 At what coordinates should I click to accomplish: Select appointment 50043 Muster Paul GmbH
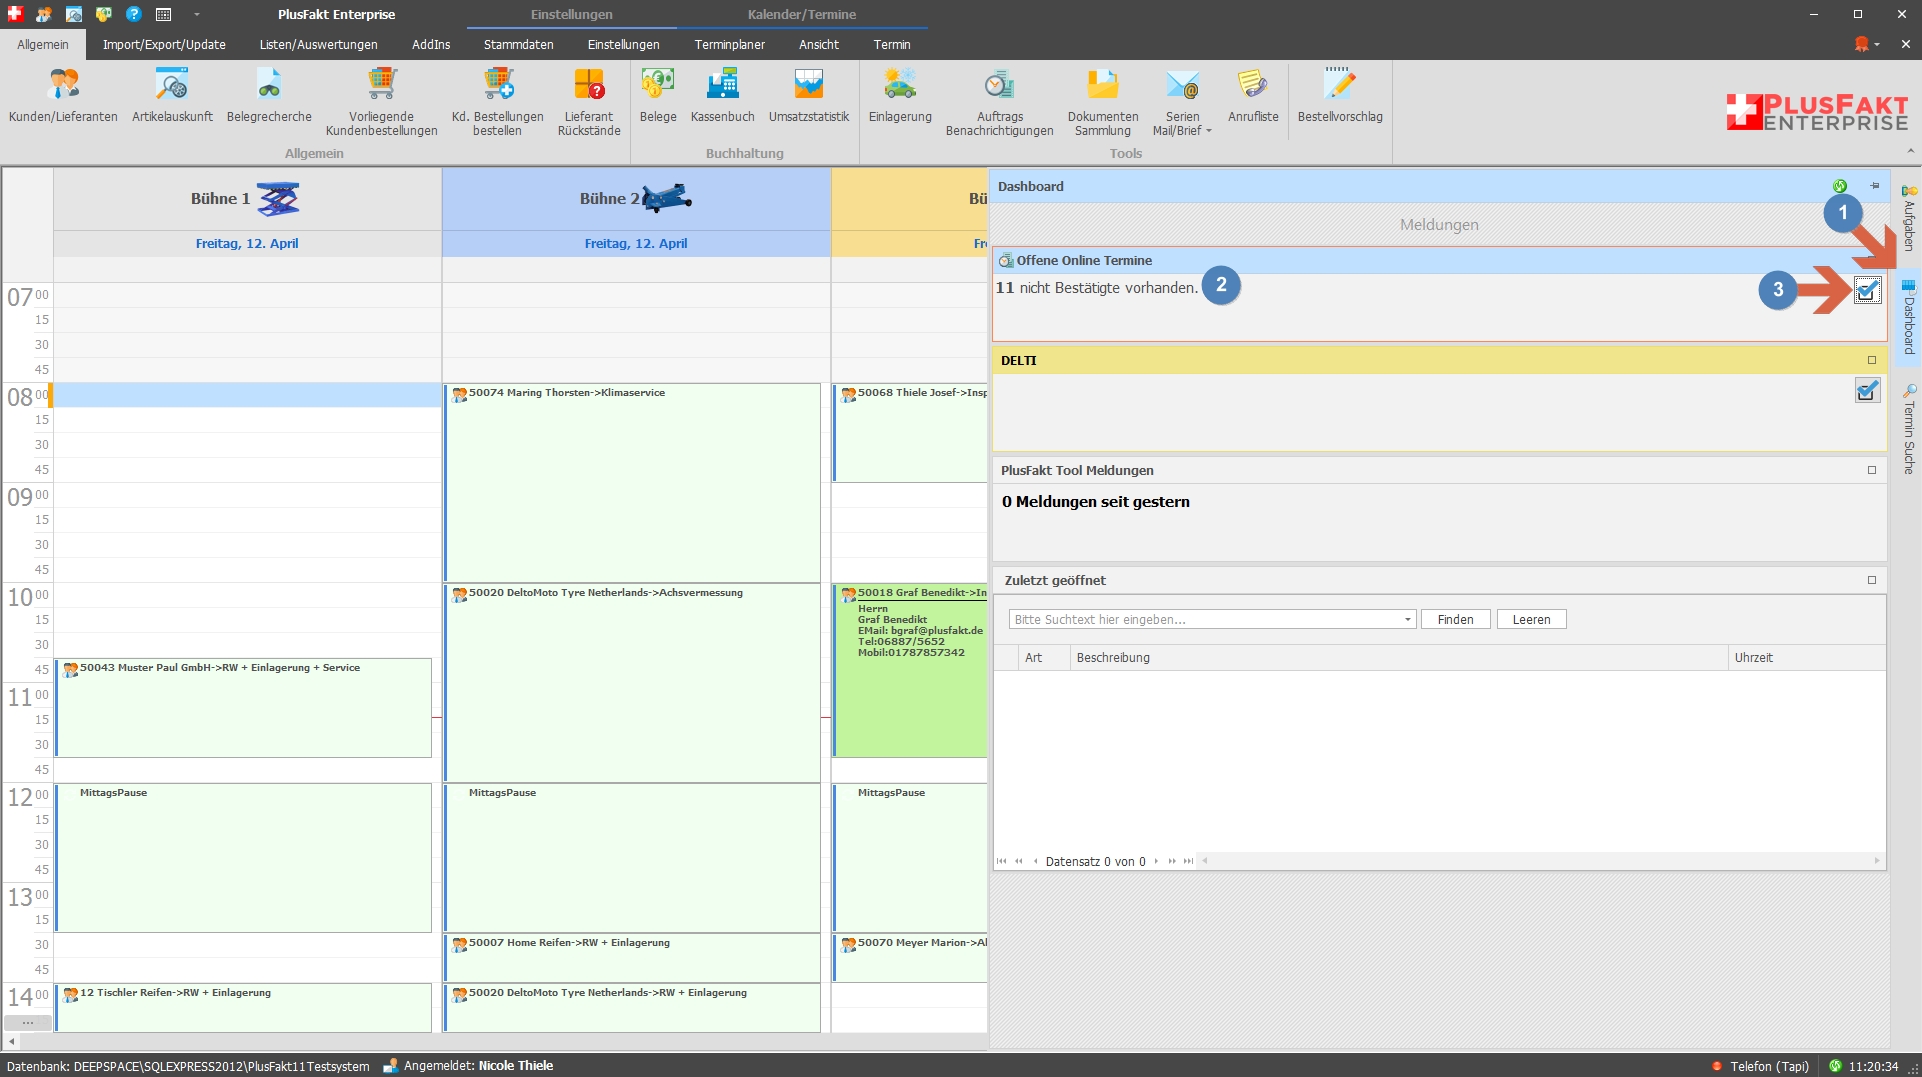[x=244, y=707]
